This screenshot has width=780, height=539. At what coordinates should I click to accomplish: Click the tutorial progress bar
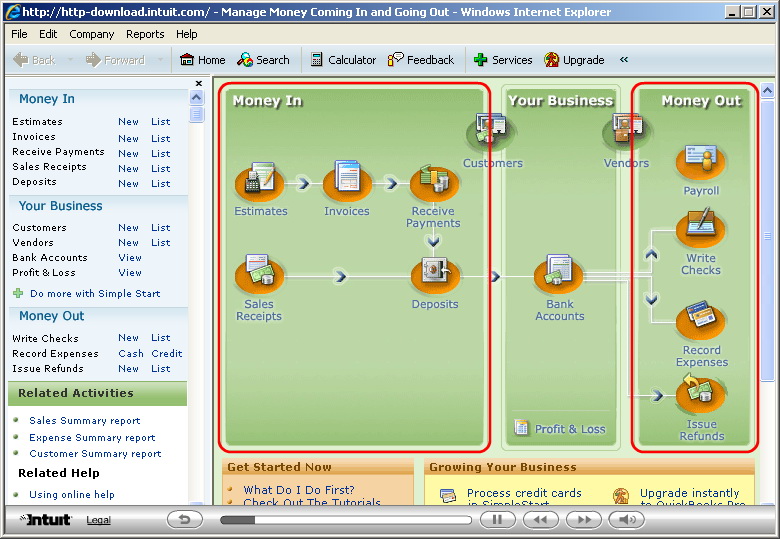[346, 520]
